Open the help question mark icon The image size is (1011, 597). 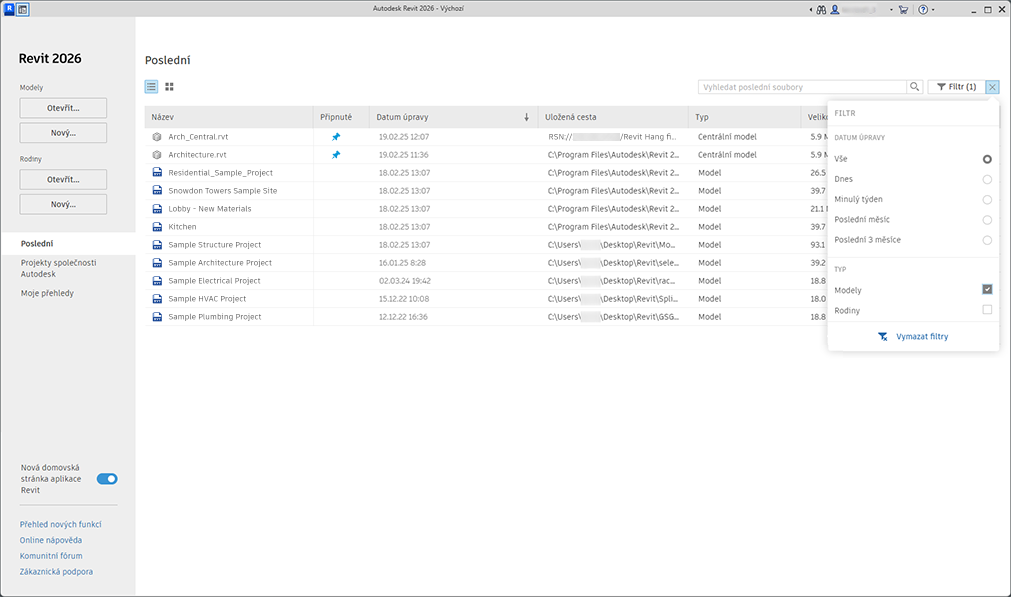(923, 10)
